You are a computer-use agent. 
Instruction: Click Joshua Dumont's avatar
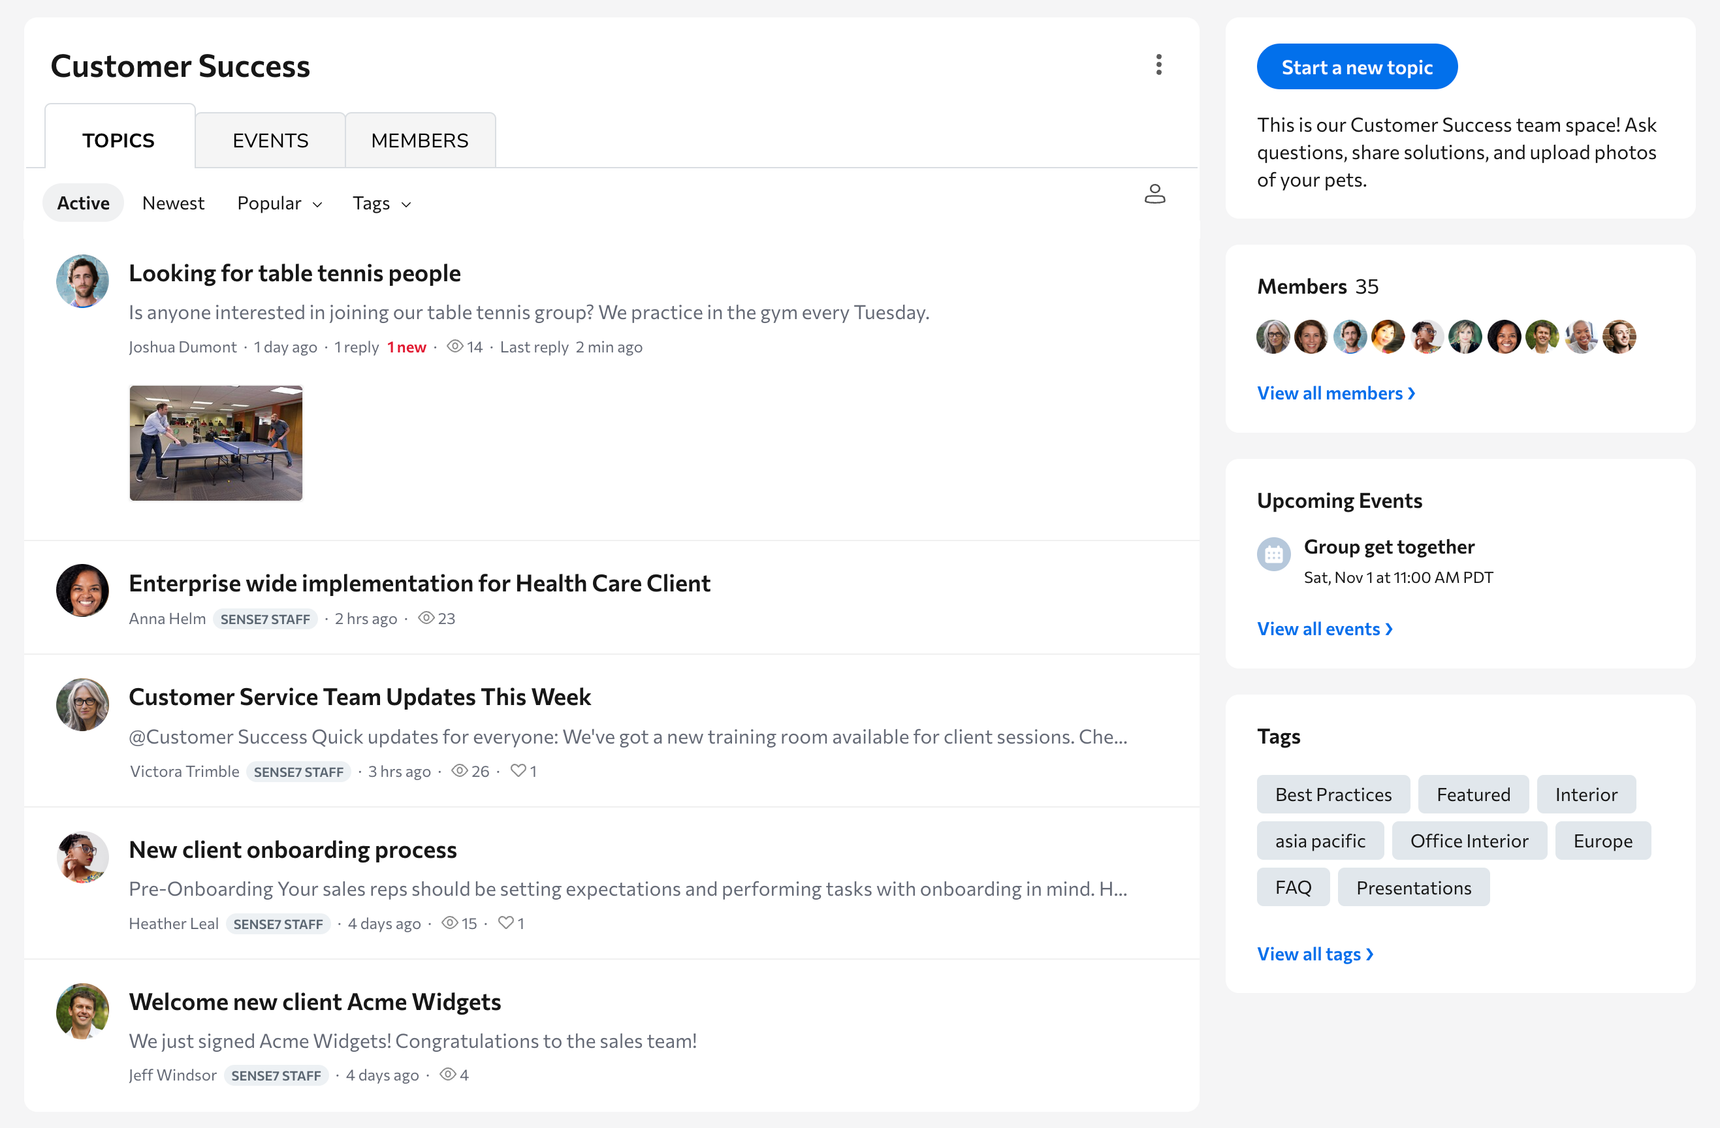[x=82, y=281]
